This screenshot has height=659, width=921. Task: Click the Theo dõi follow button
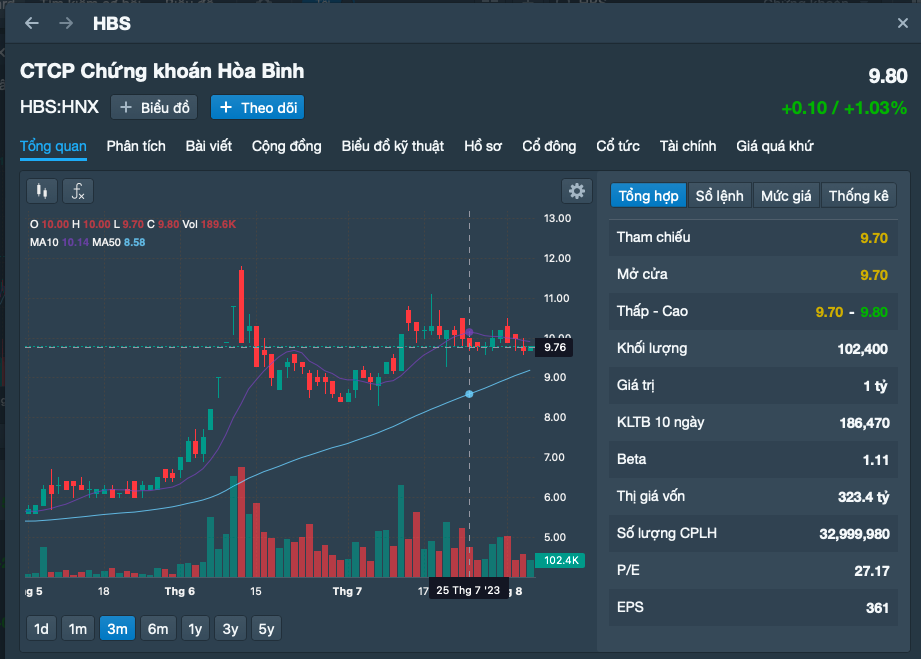tap(257, 107)
